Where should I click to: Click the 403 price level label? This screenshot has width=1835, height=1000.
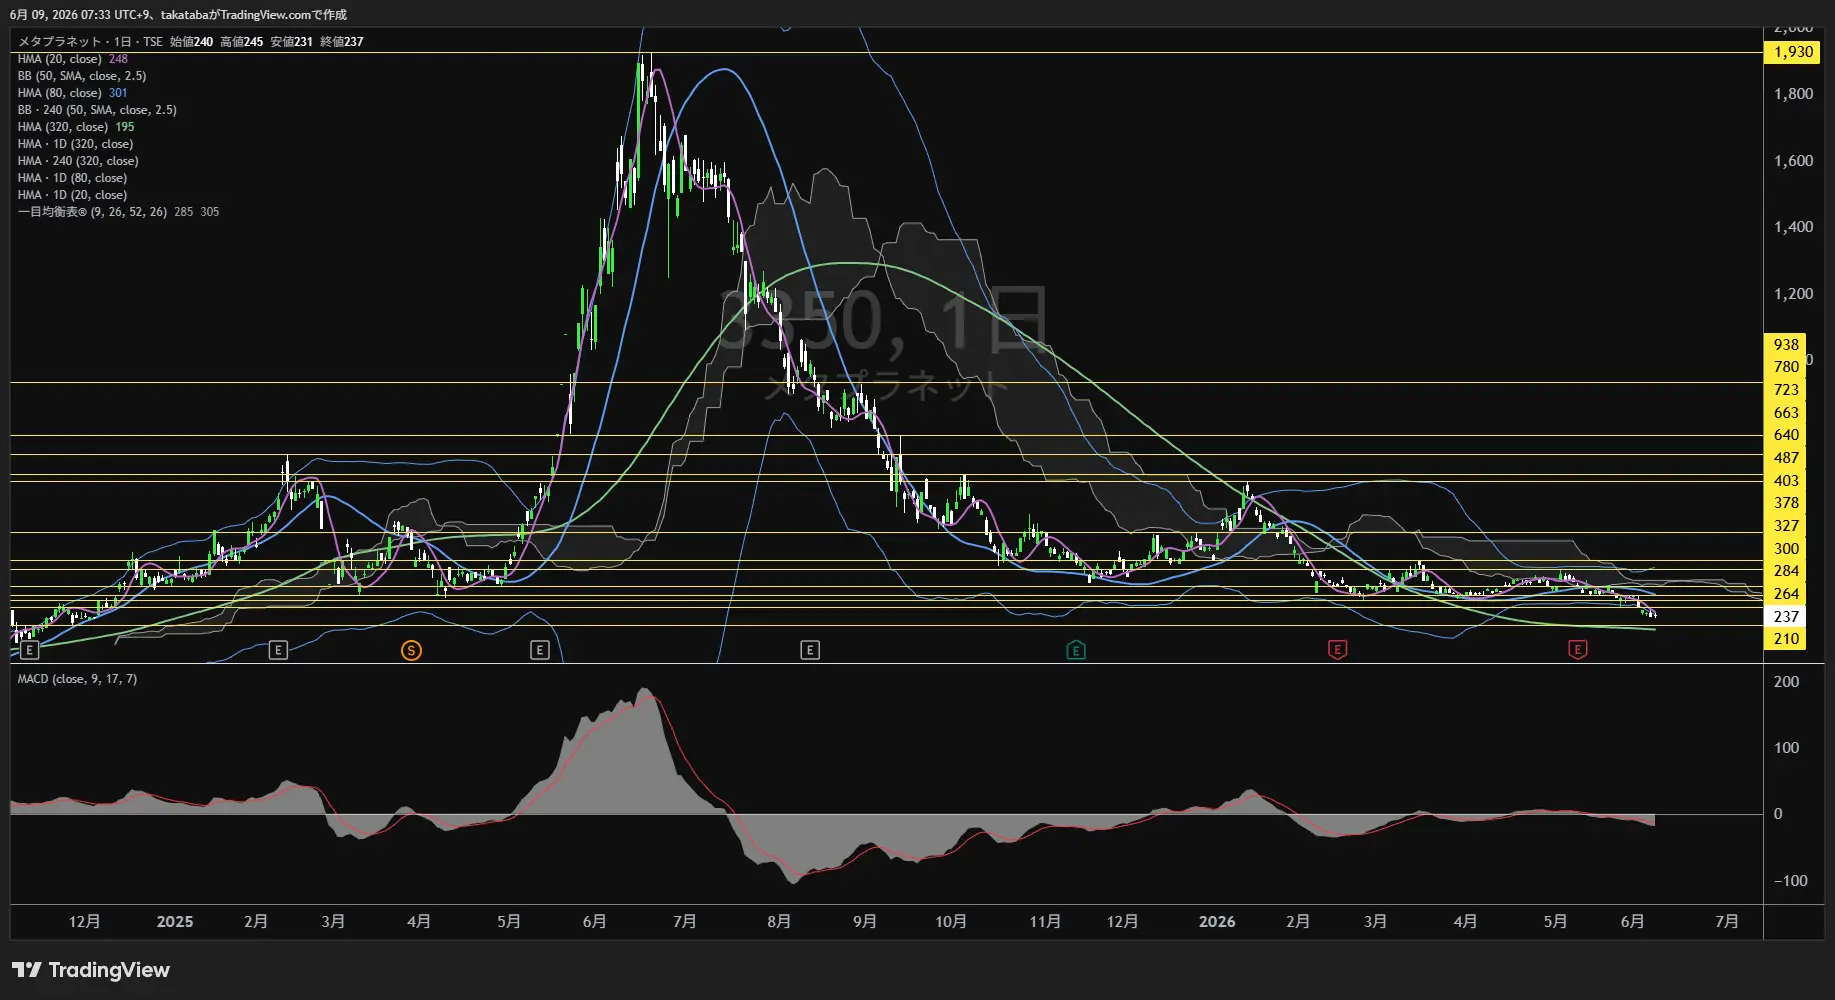[1786, 481]
